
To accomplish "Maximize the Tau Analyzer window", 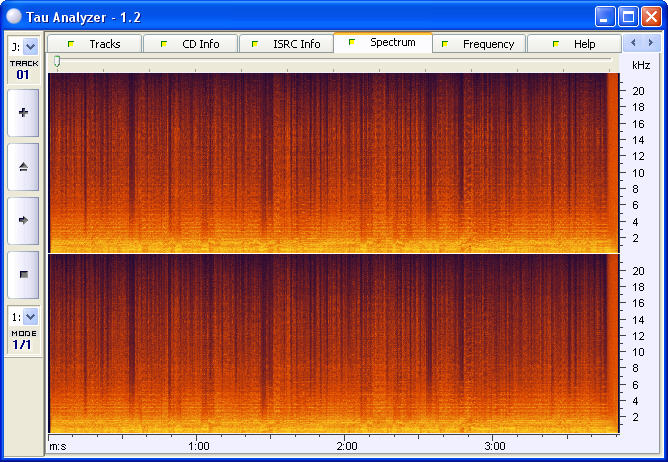I will pos(628,15).
